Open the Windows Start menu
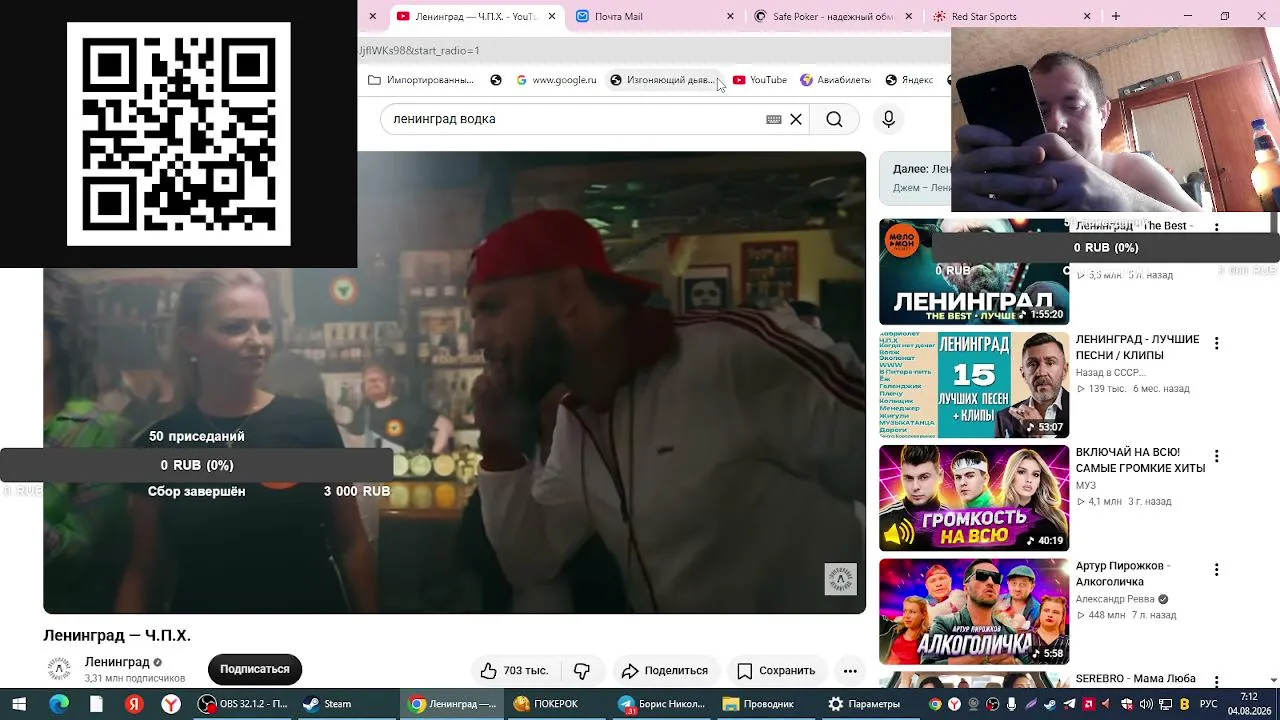 click(x=19, y=704)
